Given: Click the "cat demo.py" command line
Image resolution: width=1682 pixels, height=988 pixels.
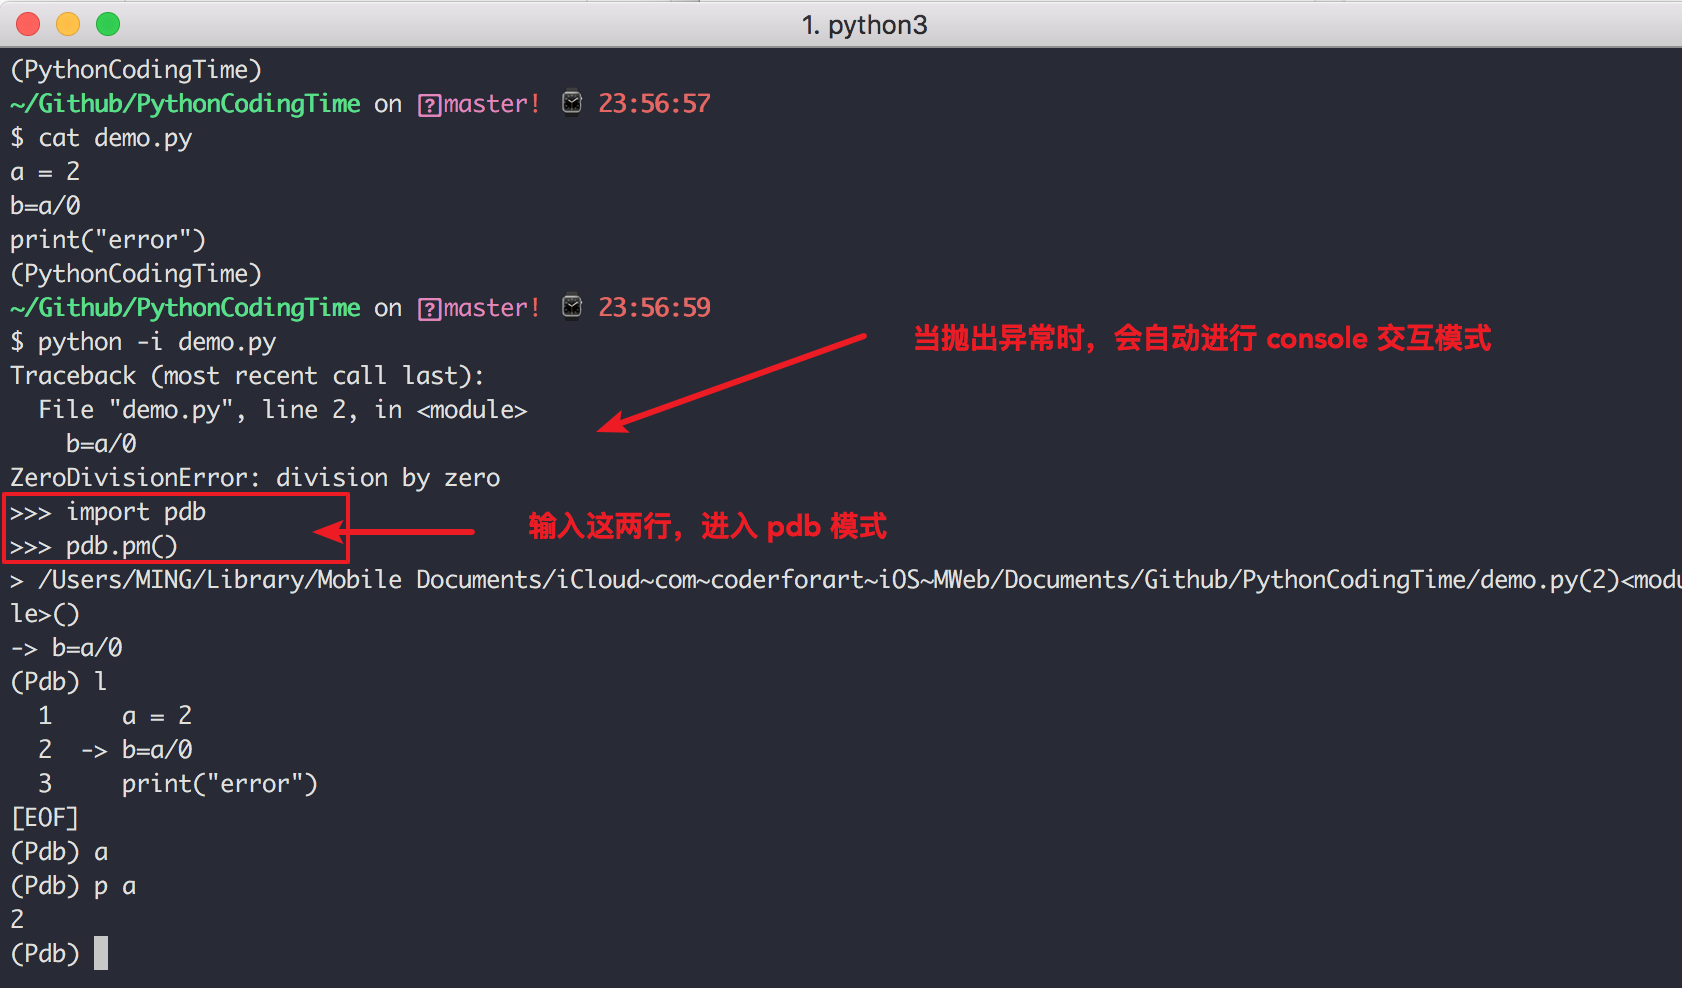Looking at the screenshot, I should click(114, 138).
